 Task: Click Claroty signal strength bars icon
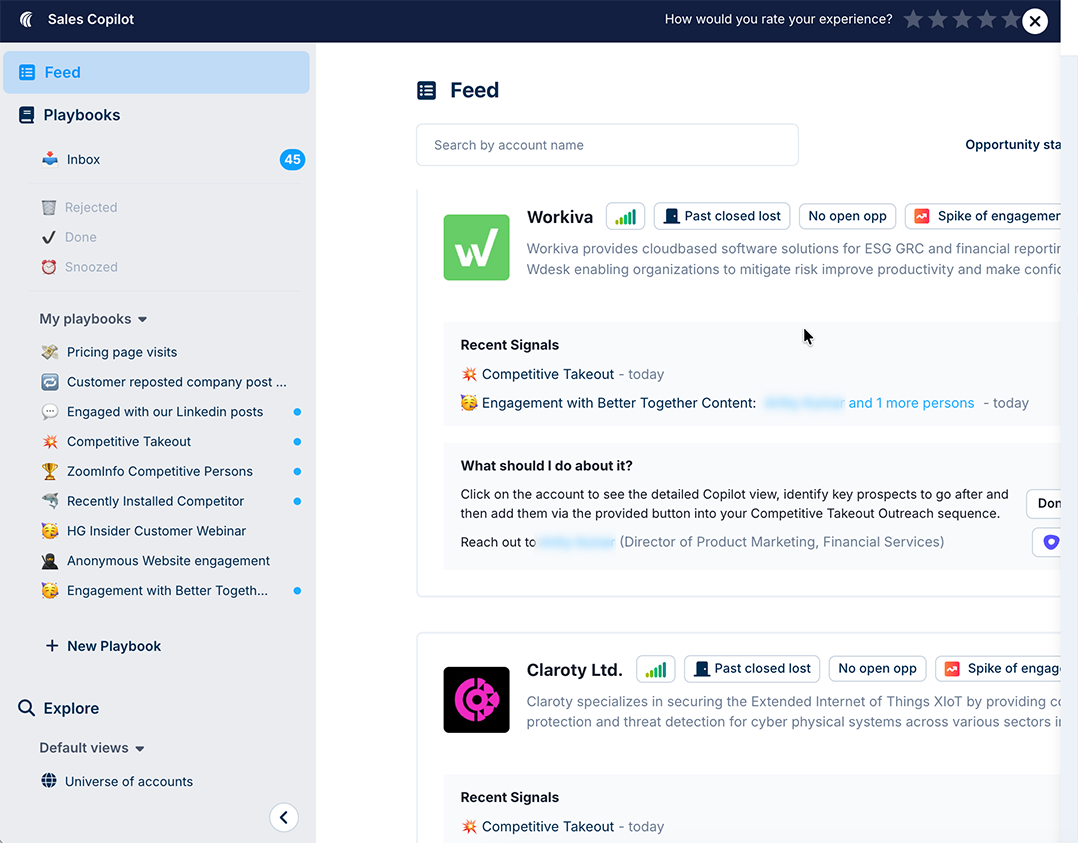point(655,669)
